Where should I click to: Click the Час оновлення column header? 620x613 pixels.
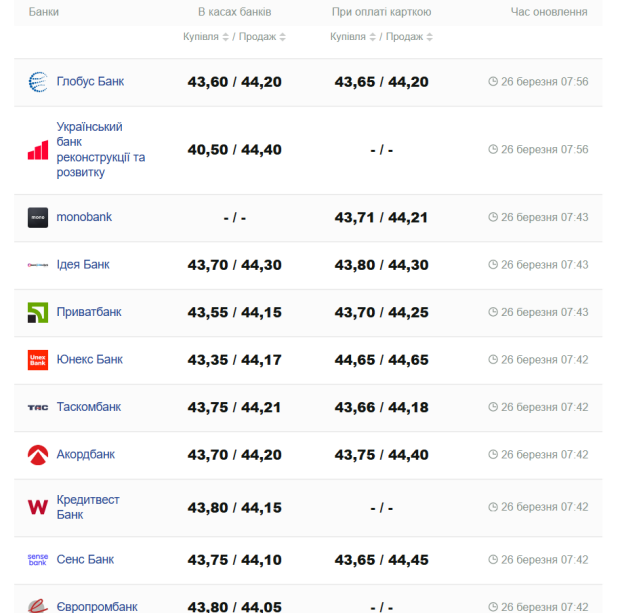[x=549, y=12]
